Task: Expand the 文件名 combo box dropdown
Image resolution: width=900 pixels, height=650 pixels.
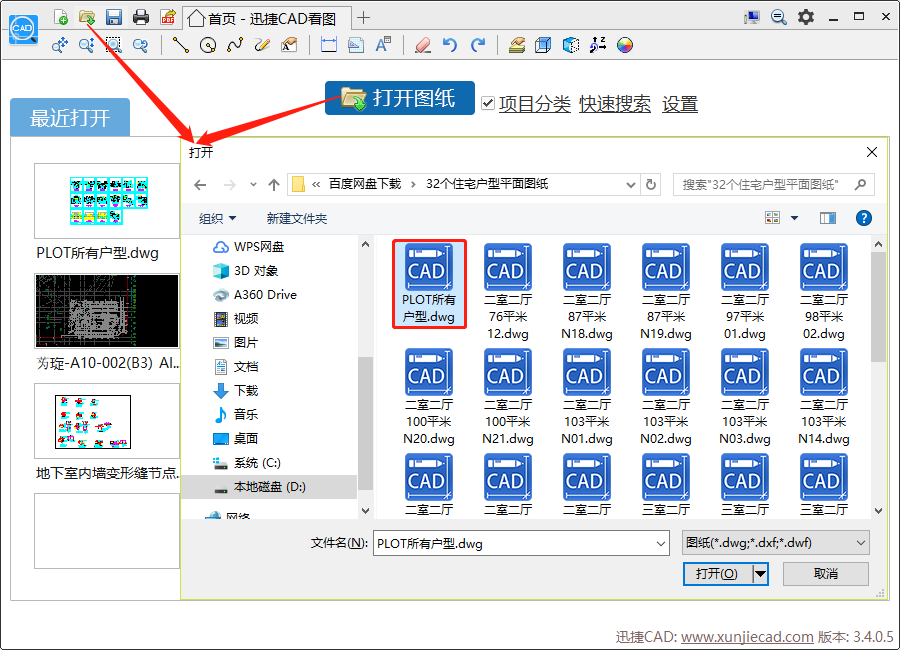Action: 661,543
